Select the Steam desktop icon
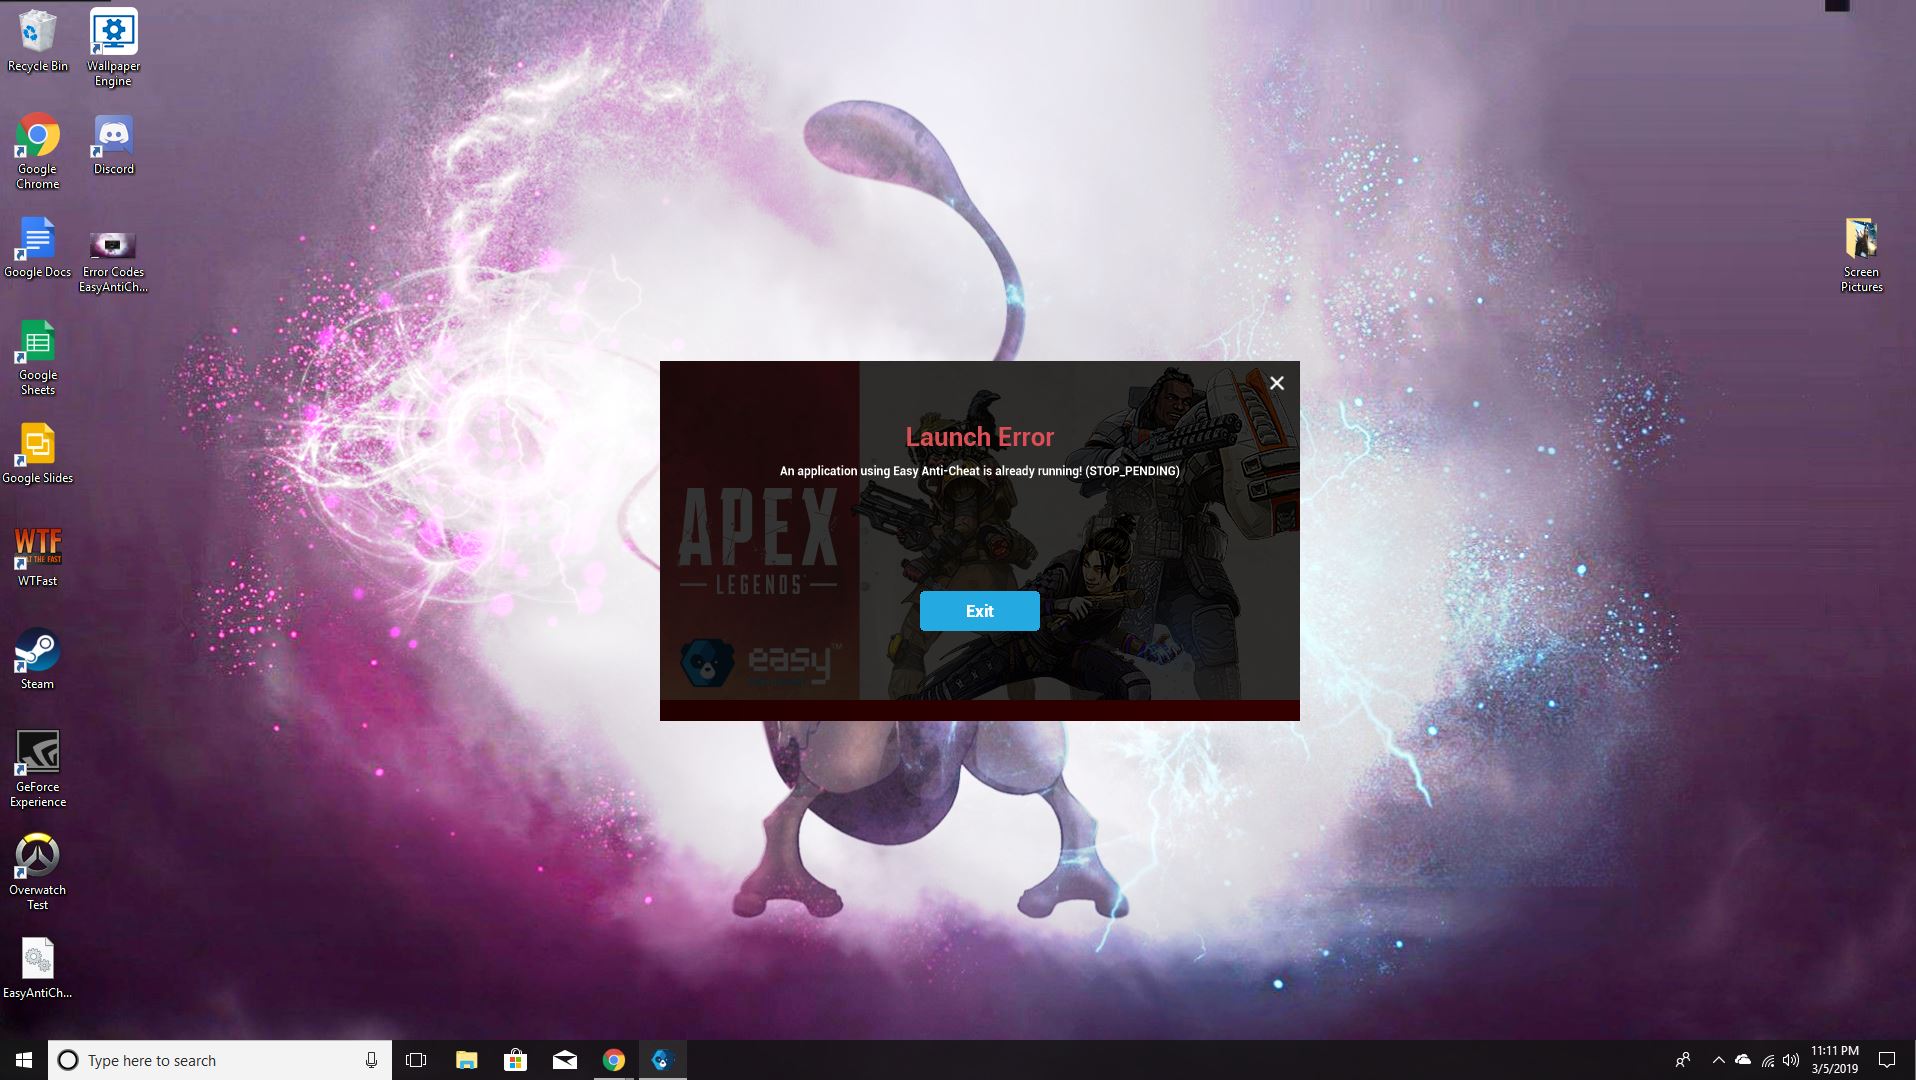 pos(37,655)
